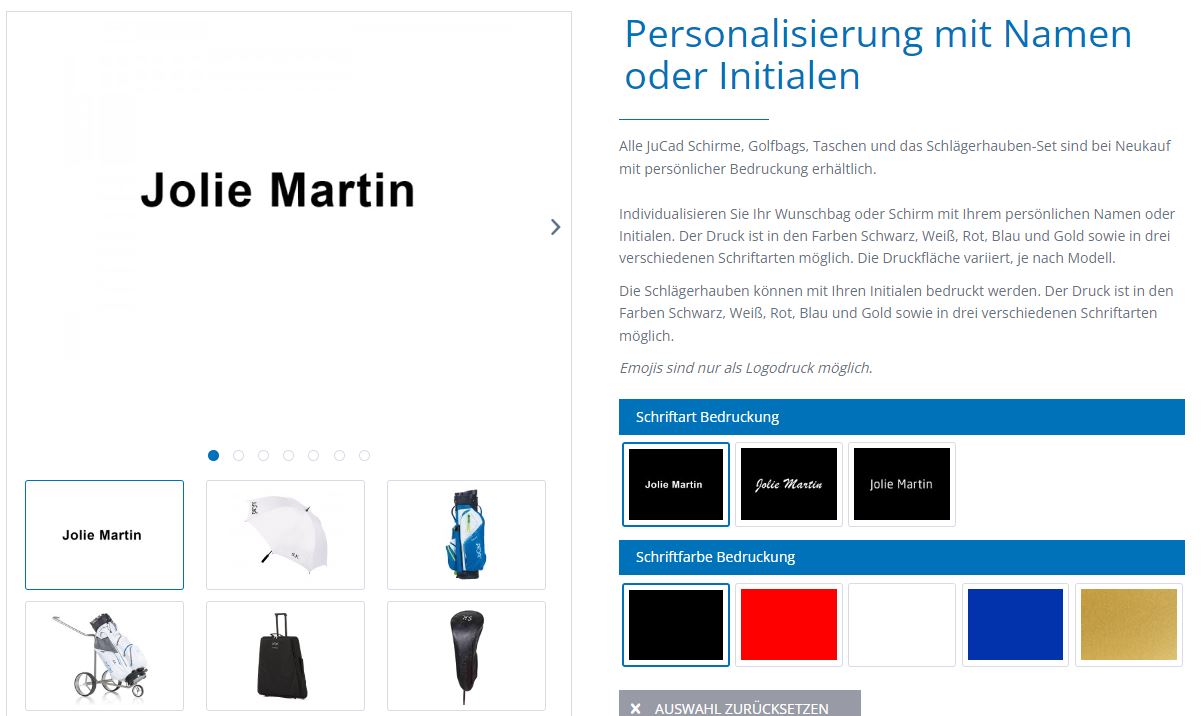The width and height of the screenshot is (1201, 716).
Task: Select the blue golf bag thumbnail
Action: (466, 535)
